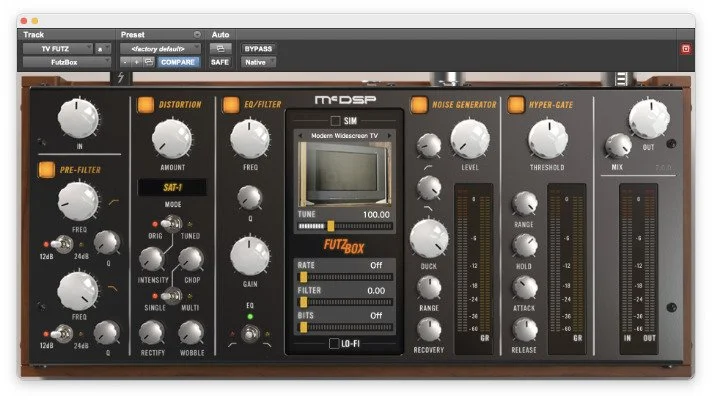Adjust the TUNE slider

(x=345, y=226)
